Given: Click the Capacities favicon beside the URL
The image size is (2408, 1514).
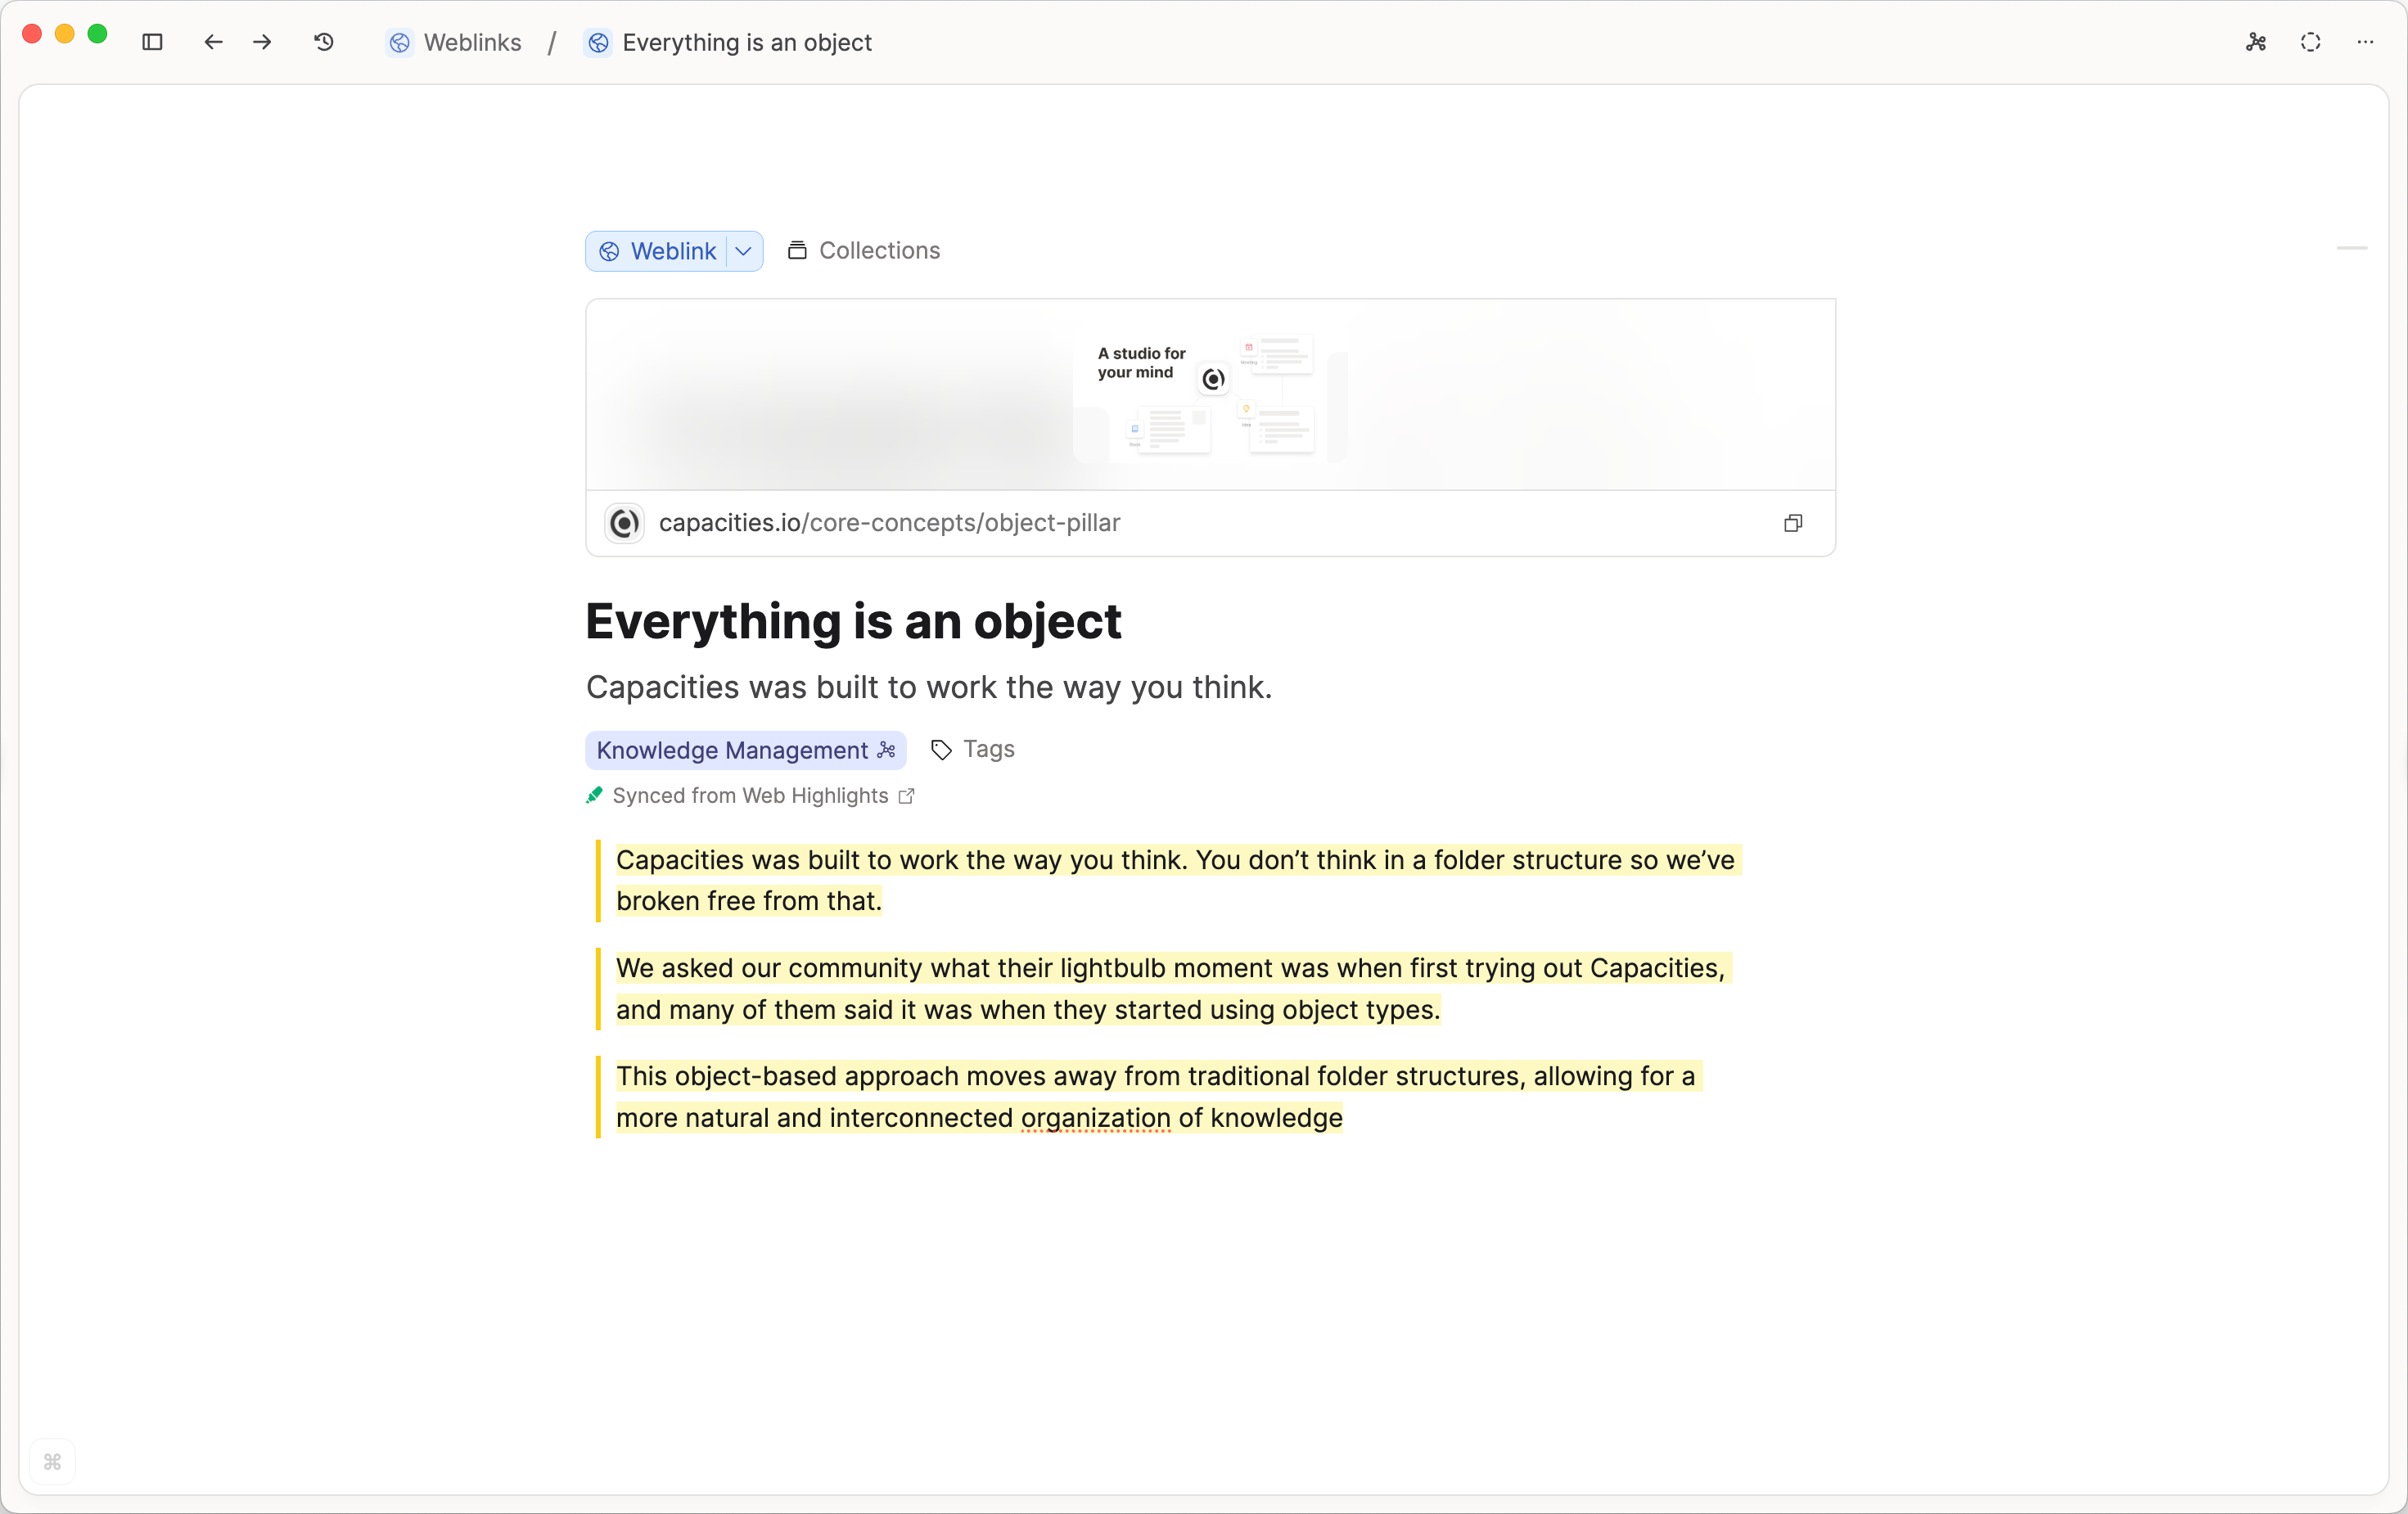Looking at the screenshot, I should pos(622,523).
